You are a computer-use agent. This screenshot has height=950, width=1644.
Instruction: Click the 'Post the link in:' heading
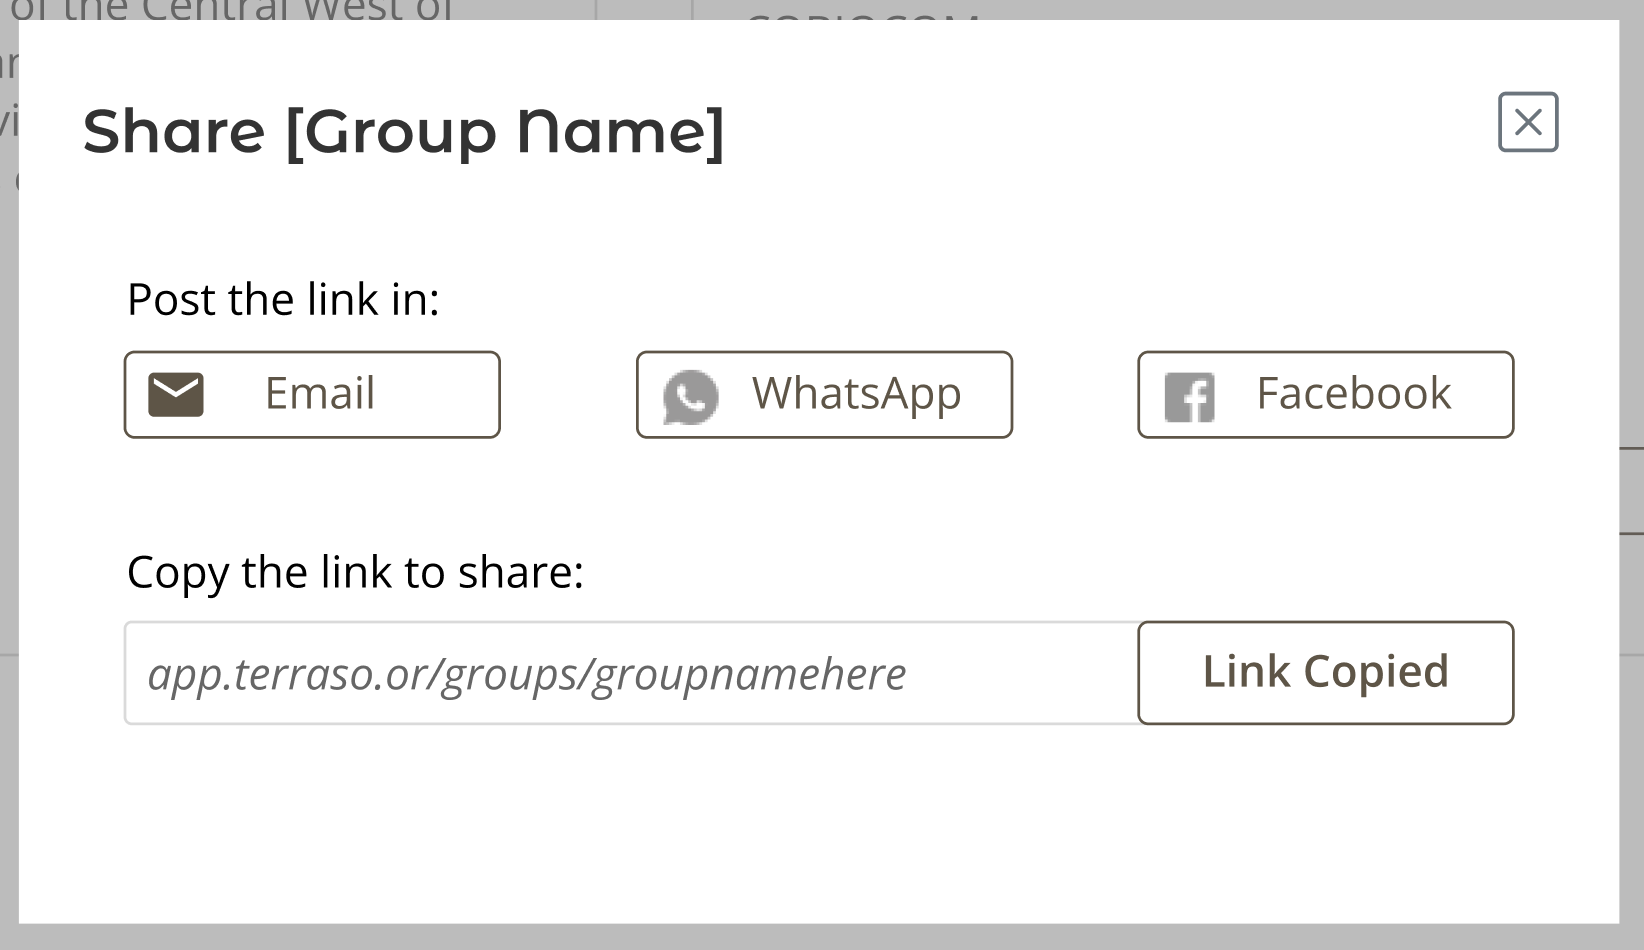(283, 298)
